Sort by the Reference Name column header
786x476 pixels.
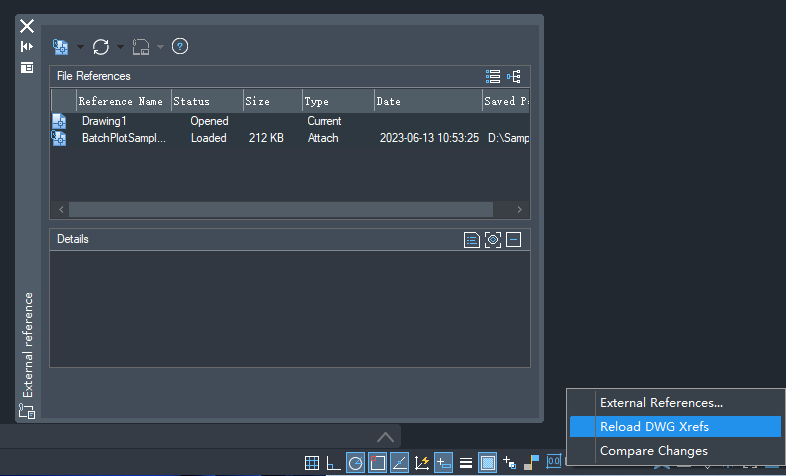(121, 101)
